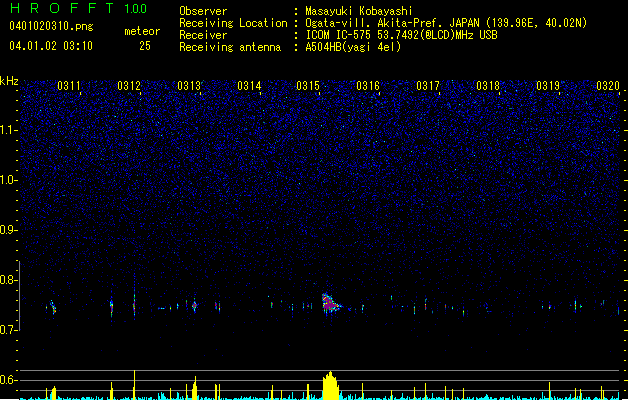Click the ICOM IC-575 receiver details
Image resolution: width=629 pixels, height=400 pixels.
tap(402, 35)
